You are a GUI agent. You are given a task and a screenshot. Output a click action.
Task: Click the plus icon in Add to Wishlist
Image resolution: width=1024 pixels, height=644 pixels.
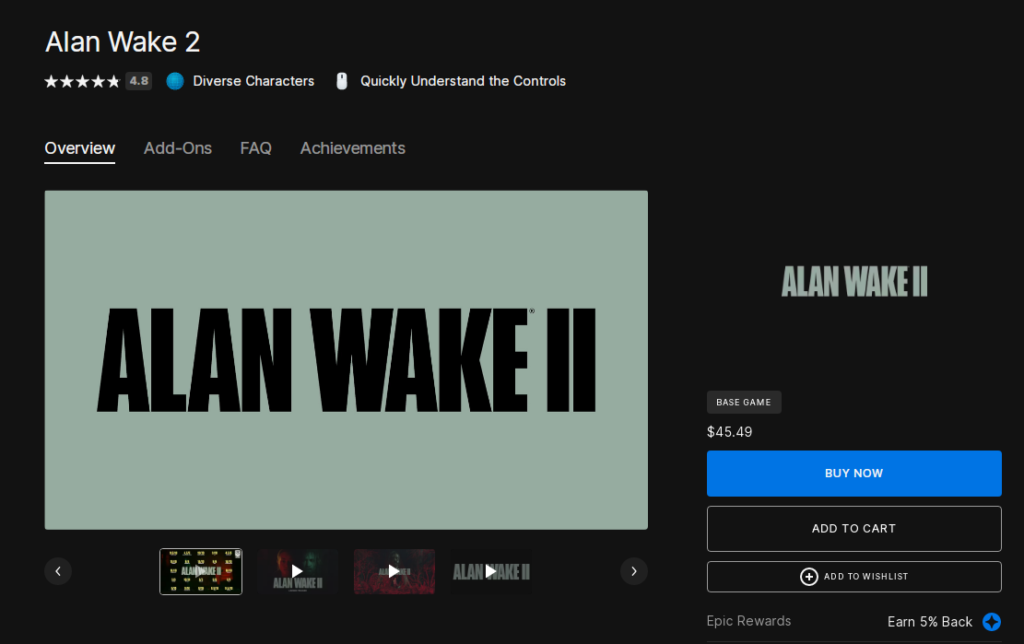(809, 576)
